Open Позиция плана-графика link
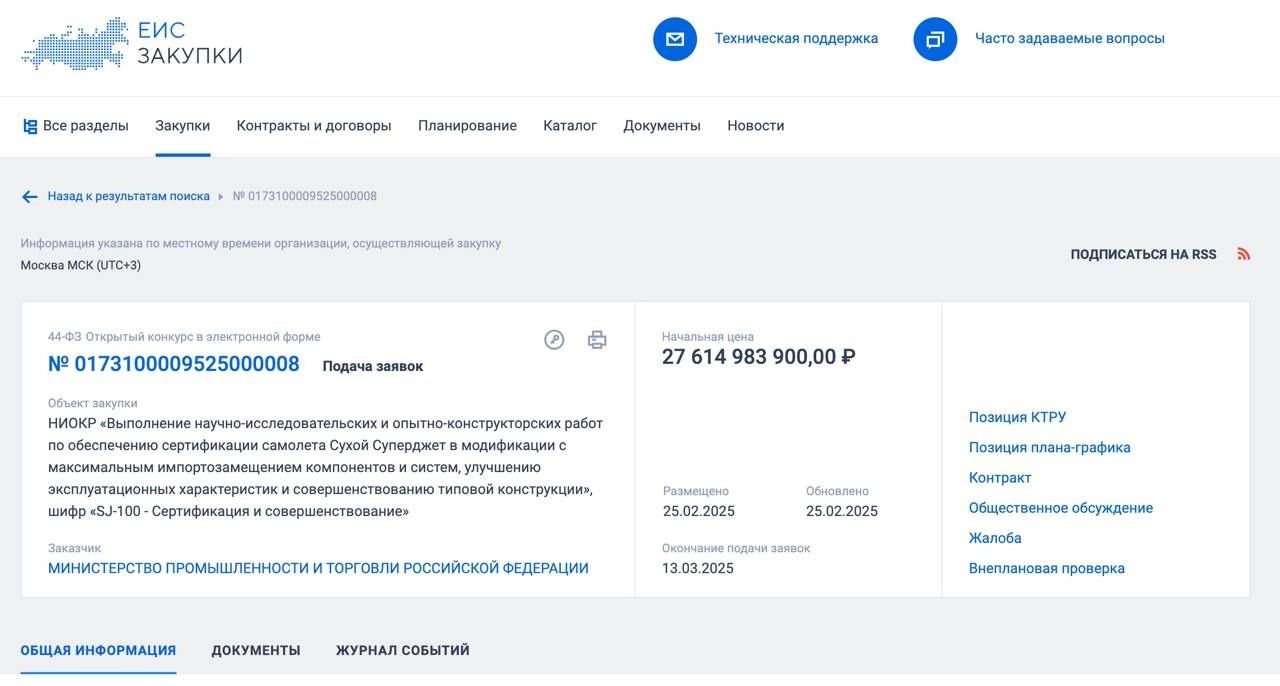1280x686 pixels. tap(1050, 448)
